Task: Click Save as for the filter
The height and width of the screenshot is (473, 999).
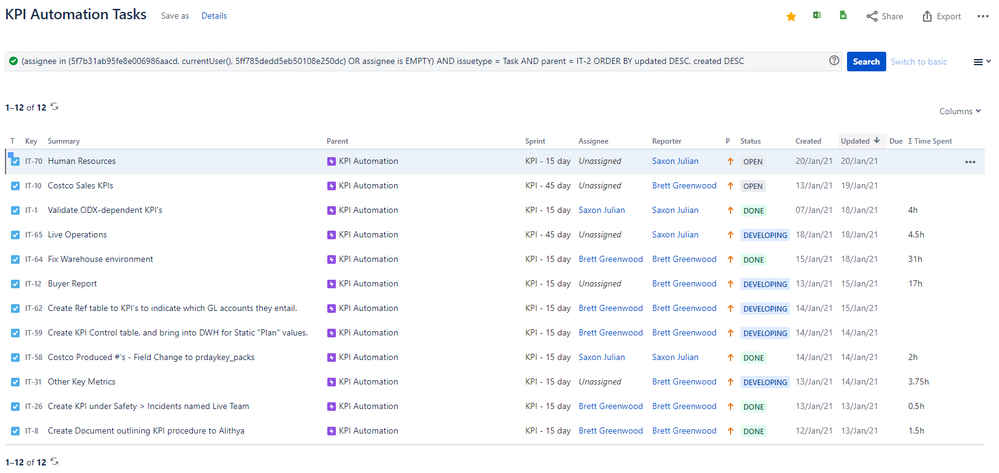Action: (175, 16)
